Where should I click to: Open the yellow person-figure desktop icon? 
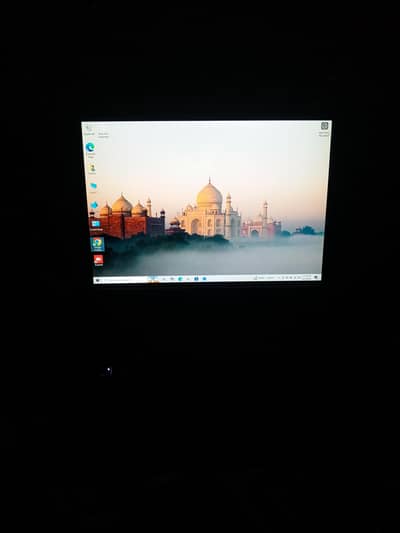pos(92,169)
